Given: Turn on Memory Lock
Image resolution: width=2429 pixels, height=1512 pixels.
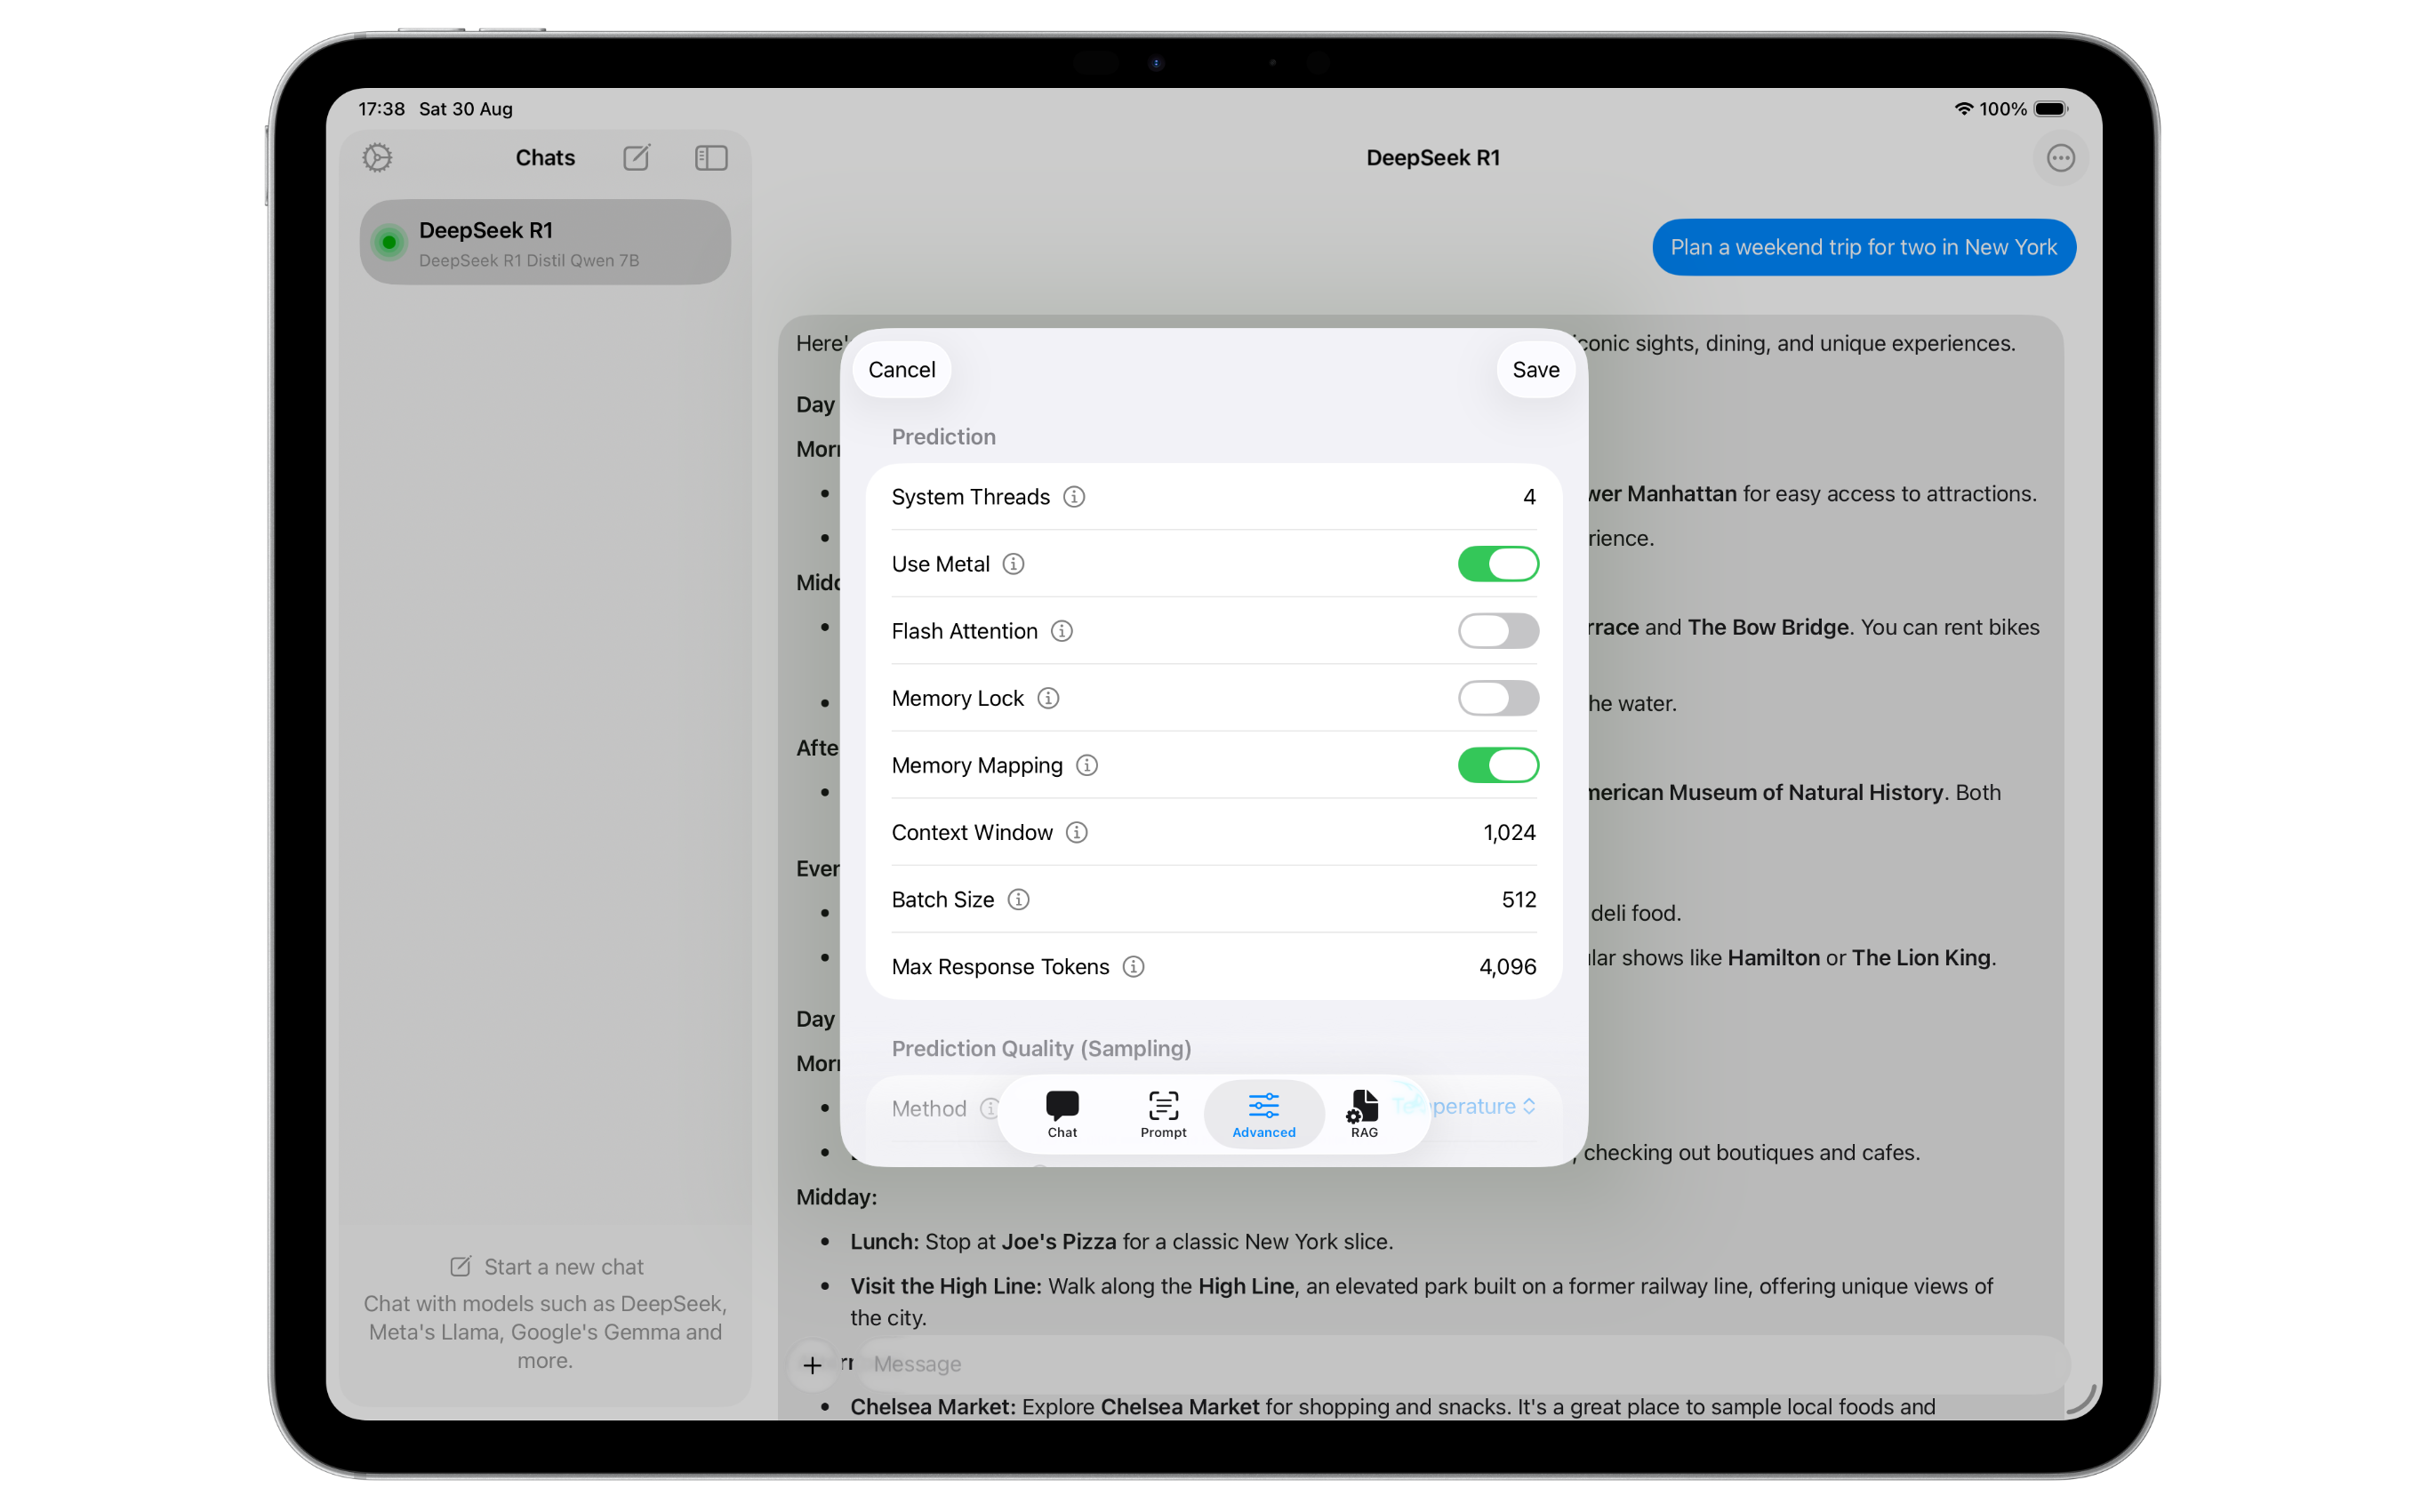Looking at the screenshot, I should [x=1497, y=698].
